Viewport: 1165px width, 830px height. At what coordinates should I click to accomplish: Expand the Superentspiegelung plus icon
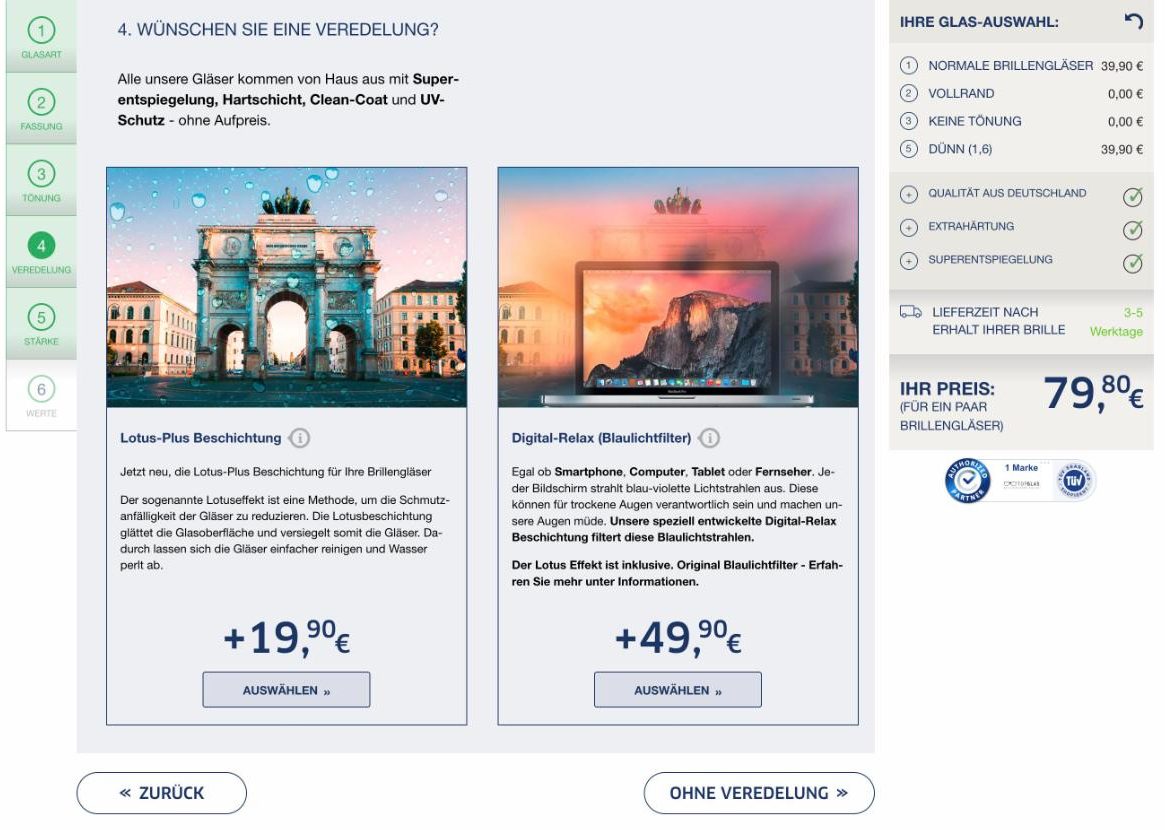[909, 261]
